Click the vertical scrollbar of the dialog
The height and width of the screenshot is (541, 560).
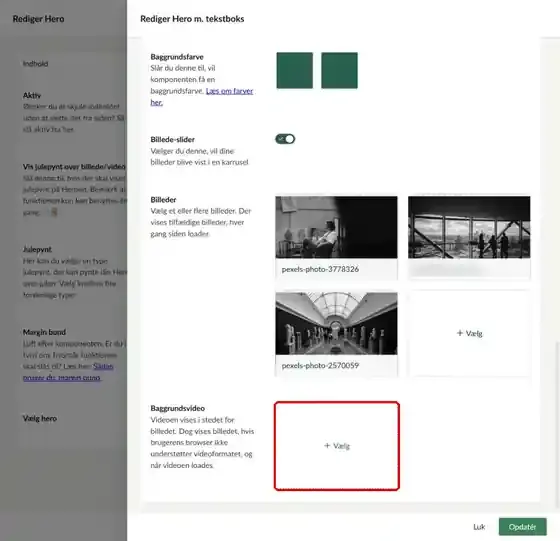[557, 425]
